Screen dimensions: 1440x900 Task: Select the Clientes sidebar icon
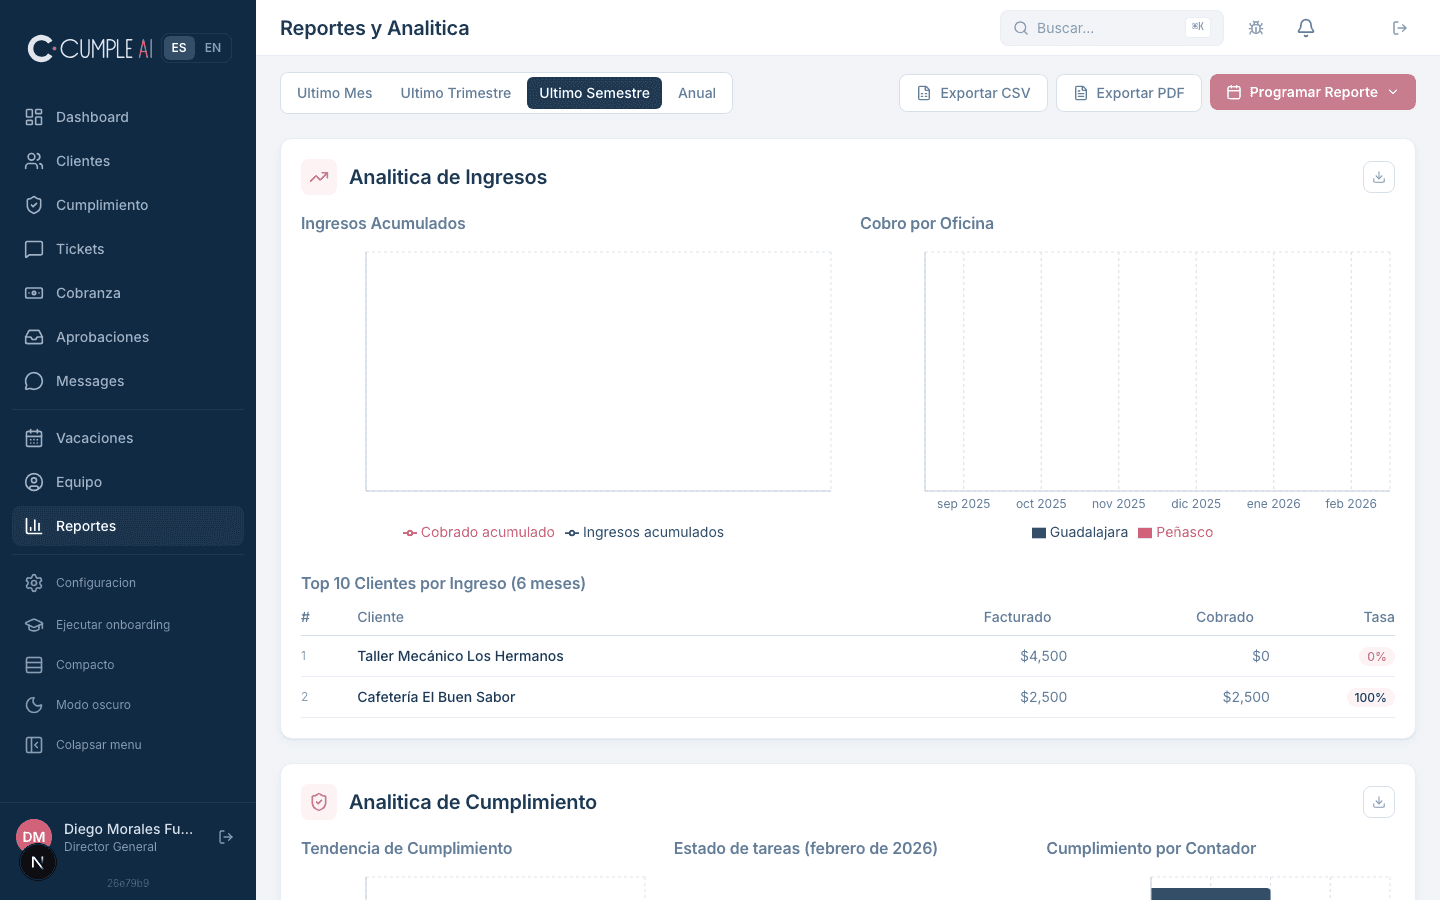[x=33, y=161]
